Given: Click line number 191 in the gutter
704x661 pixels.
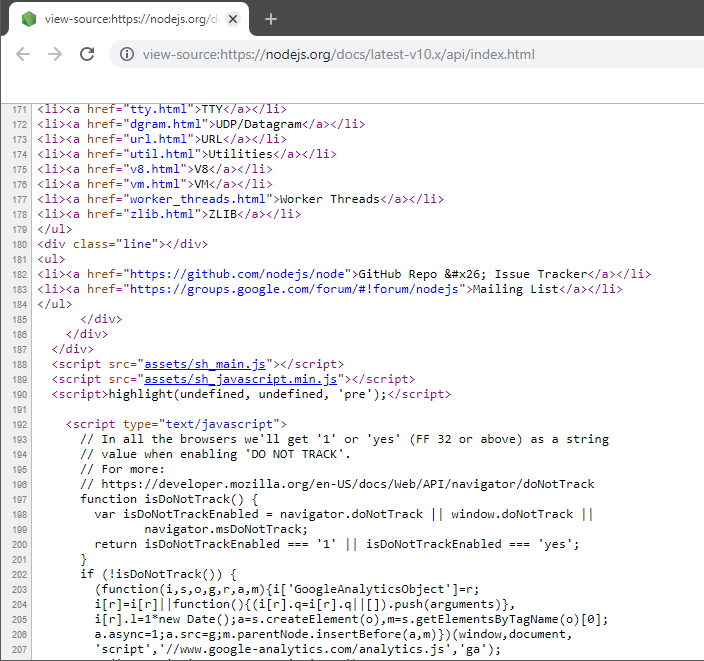Looking at the screenshot, I should 19,410.
